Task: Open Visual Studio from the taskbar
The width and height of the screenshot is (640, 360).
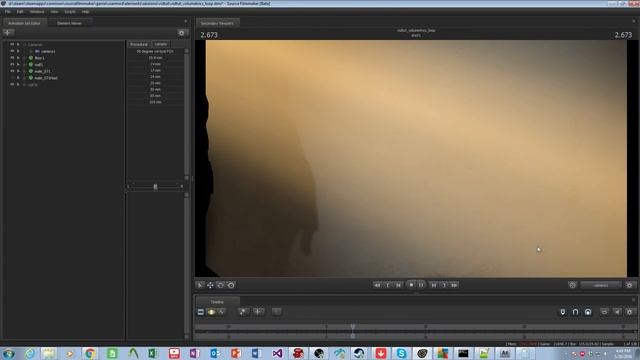Action: (277, 353)
